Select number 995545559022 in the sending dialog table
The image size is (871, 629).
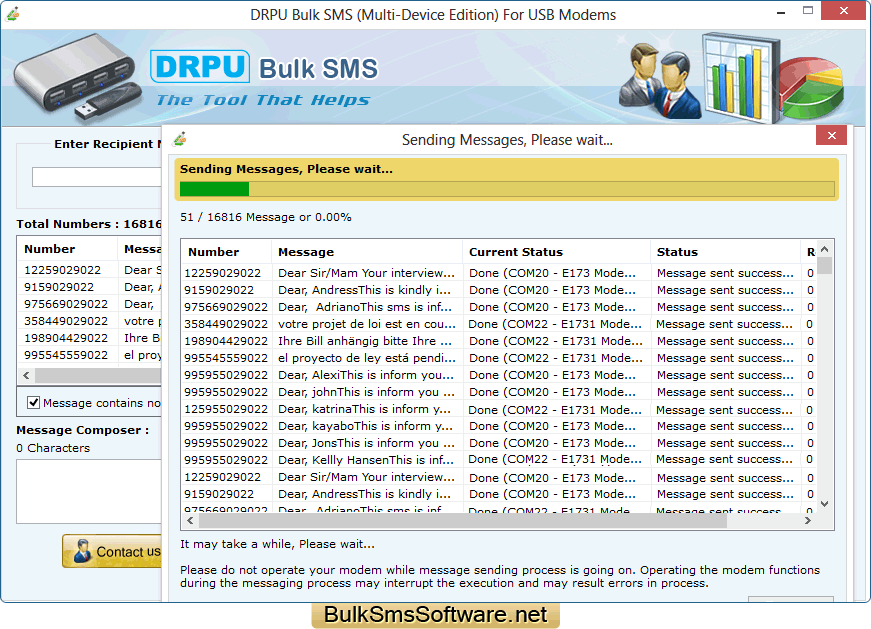(226, 358)
